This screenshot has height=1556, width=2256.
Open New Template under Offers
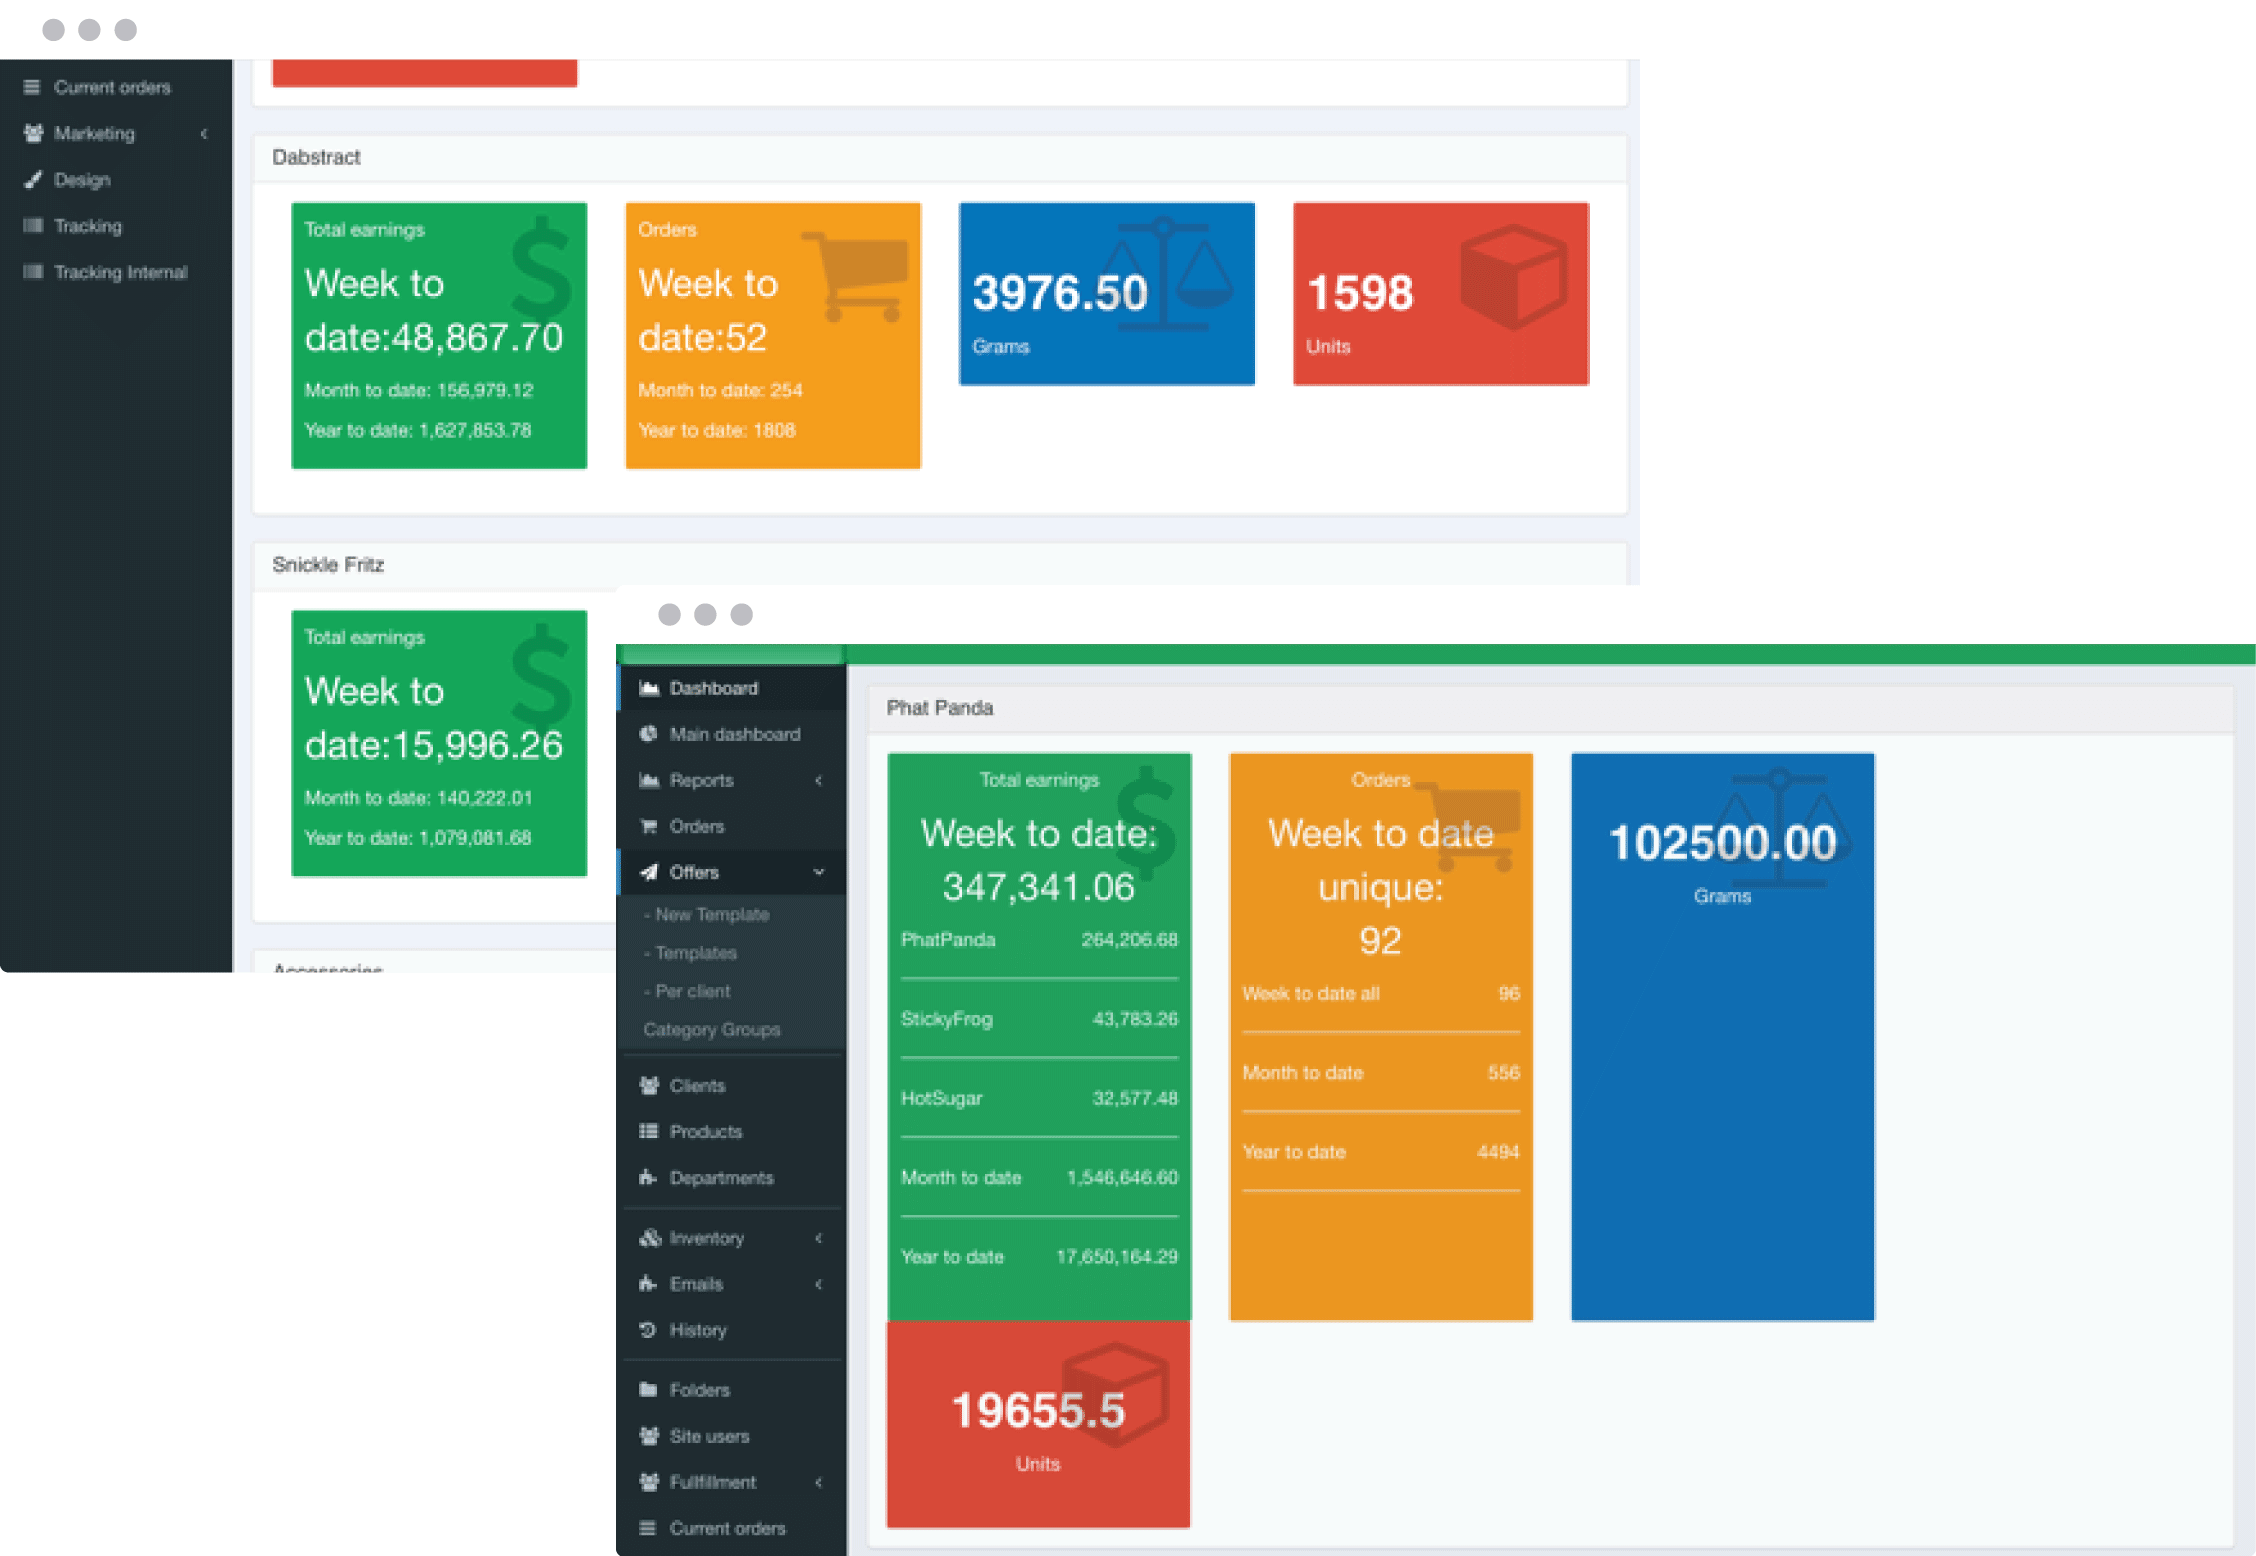coord(711,914)
